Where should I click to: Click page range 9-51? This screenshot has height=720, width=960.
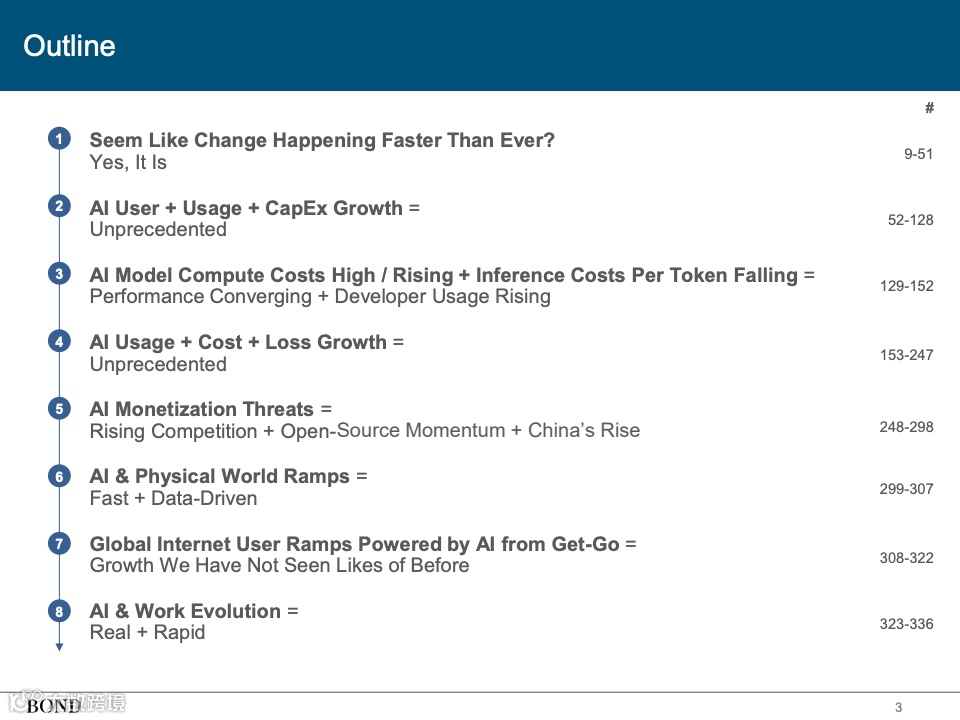pos(918,154)
